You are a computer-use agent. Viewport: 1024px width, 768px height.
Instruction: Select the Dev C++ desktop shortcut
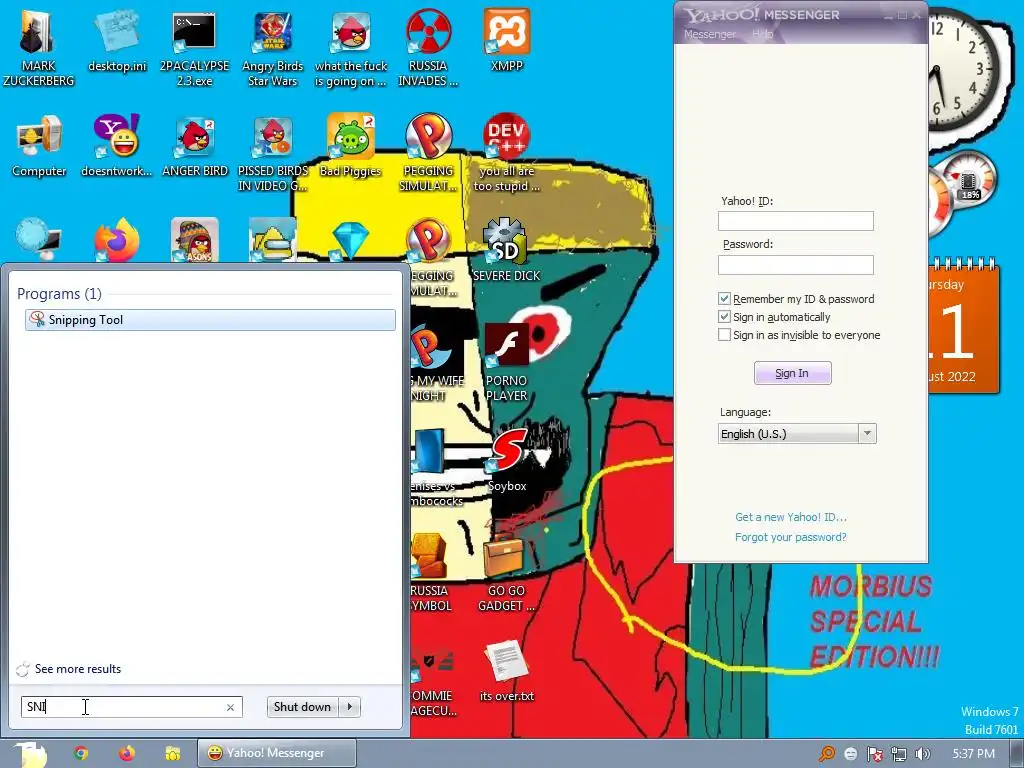tap(507, 153)
